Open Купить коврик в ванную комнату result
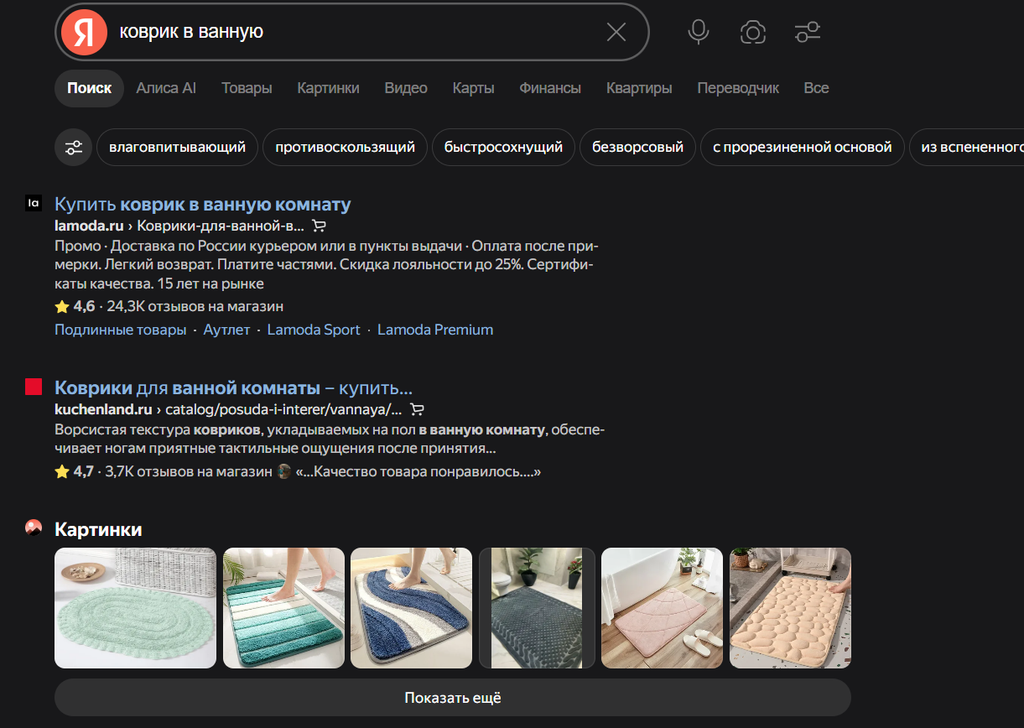 coord(202,204)
